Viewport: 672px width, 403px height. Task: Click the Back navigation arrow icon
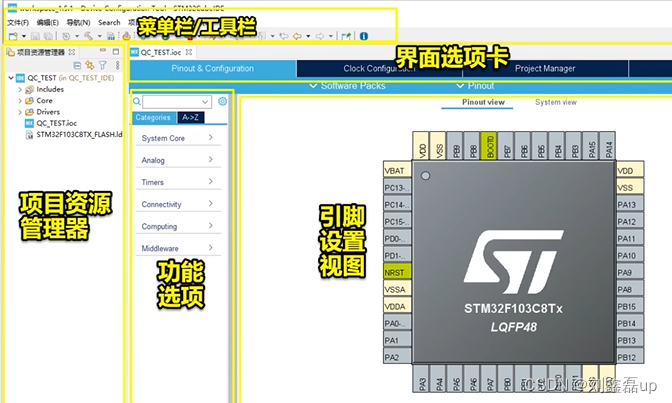297,36
